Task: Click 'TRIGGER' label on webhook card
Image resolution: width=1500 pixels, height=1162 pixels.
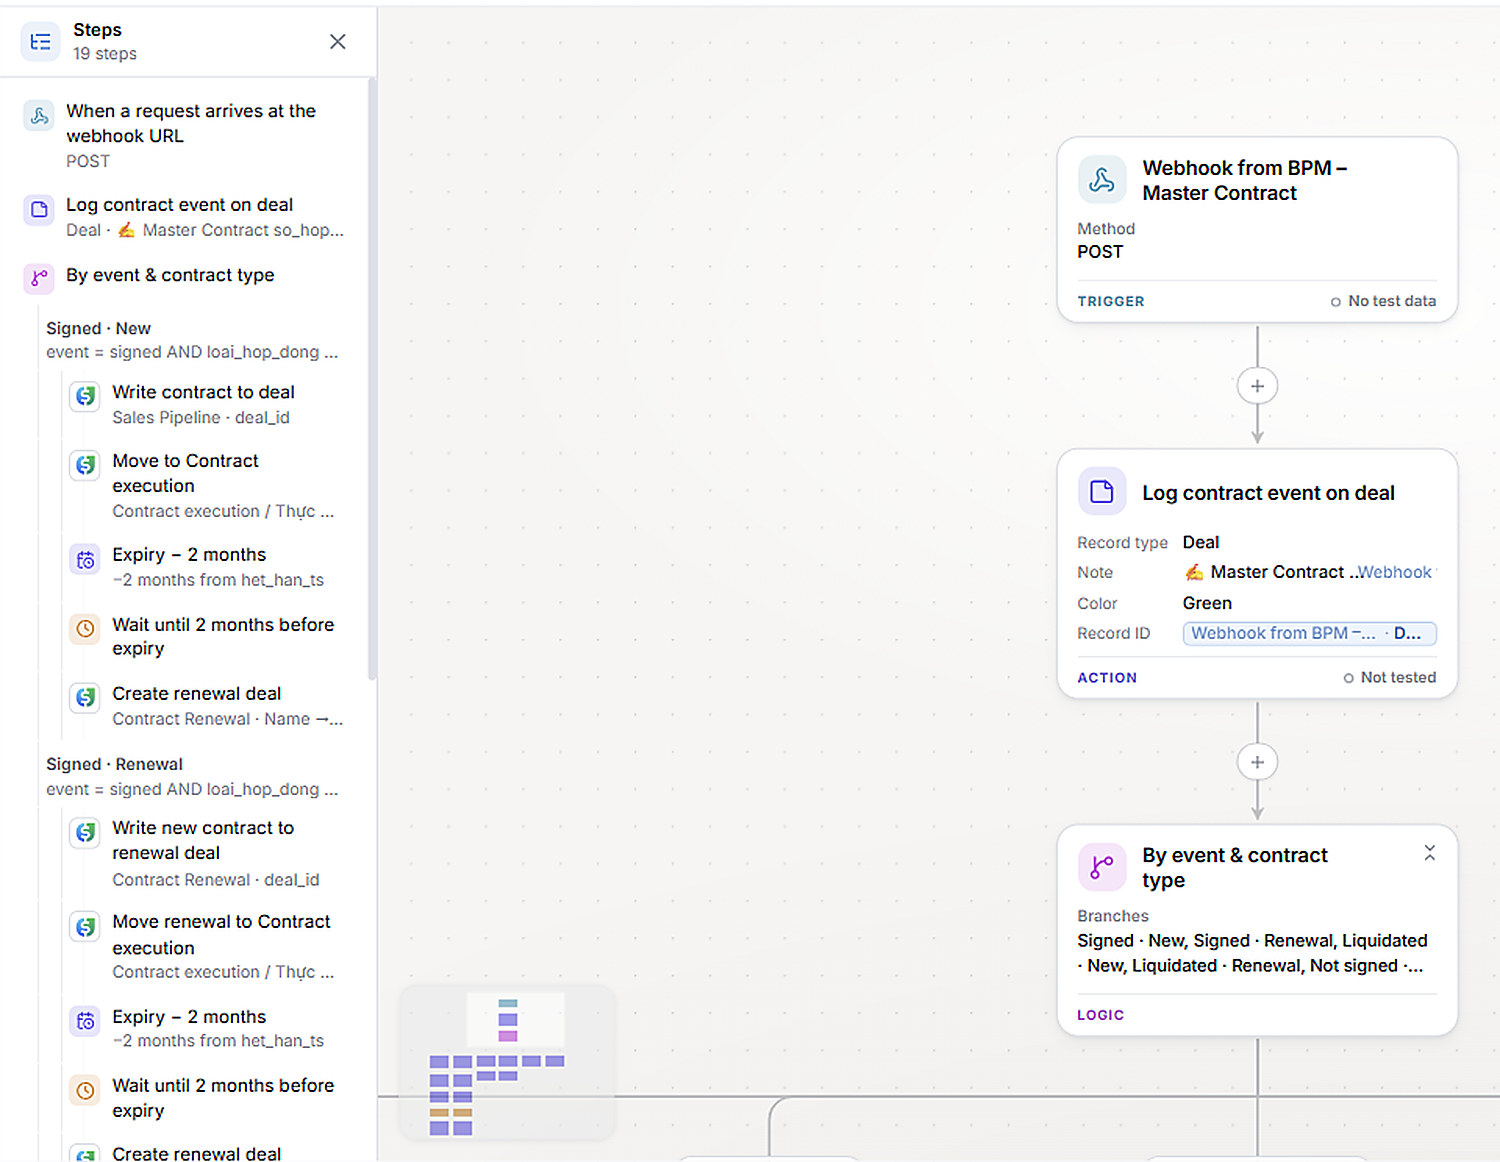Action: coord(1111,301)
